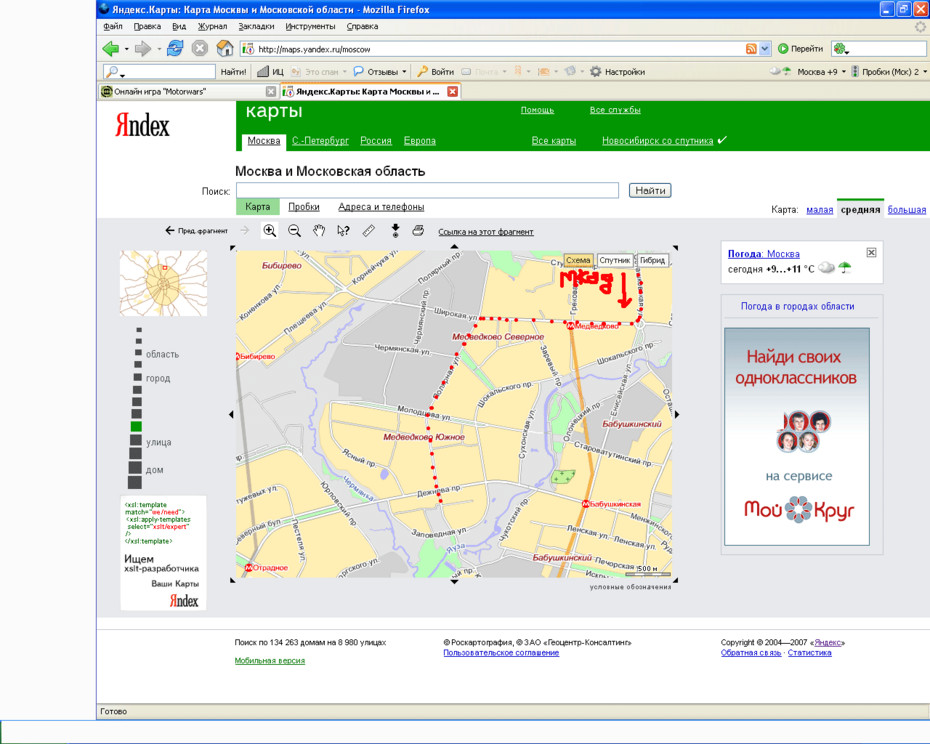Switch map view to Схема
This screenshot has width=930, height=744.
(x=578, y=260)
